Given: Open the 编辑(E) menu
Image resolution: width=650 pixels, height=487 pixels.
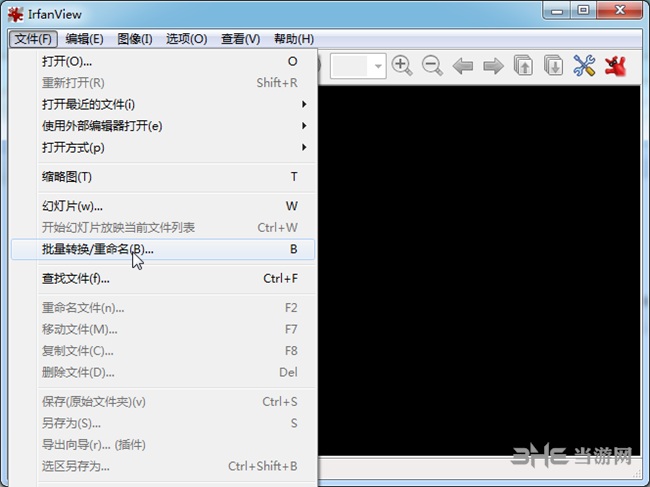Looking at the screenshot, I should pos(84,39).
